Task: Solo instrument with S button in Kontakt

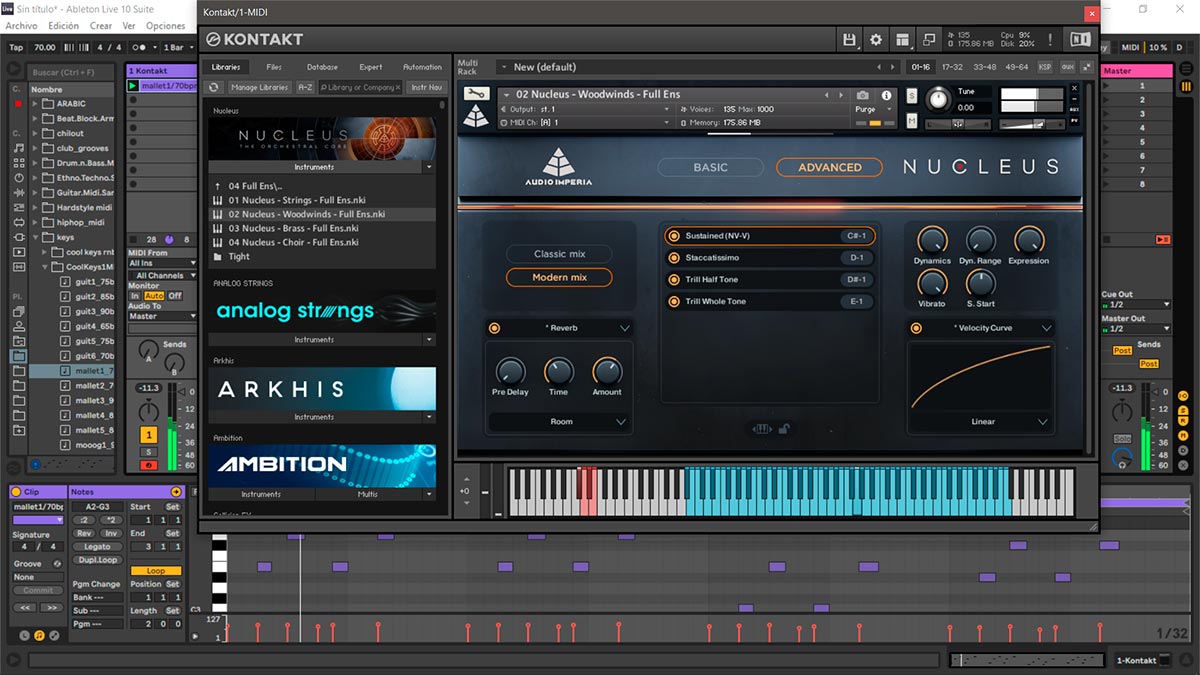Action: pos(912,95)
